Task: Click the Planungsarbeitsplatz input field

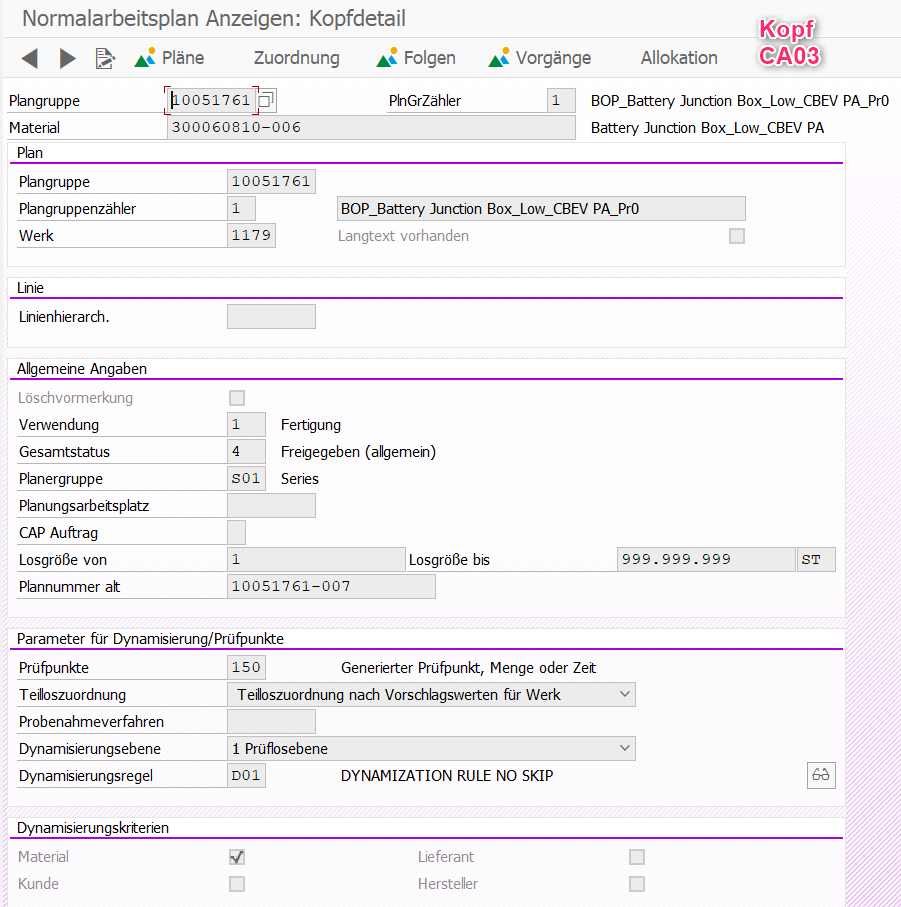Action: pos(271,506)
